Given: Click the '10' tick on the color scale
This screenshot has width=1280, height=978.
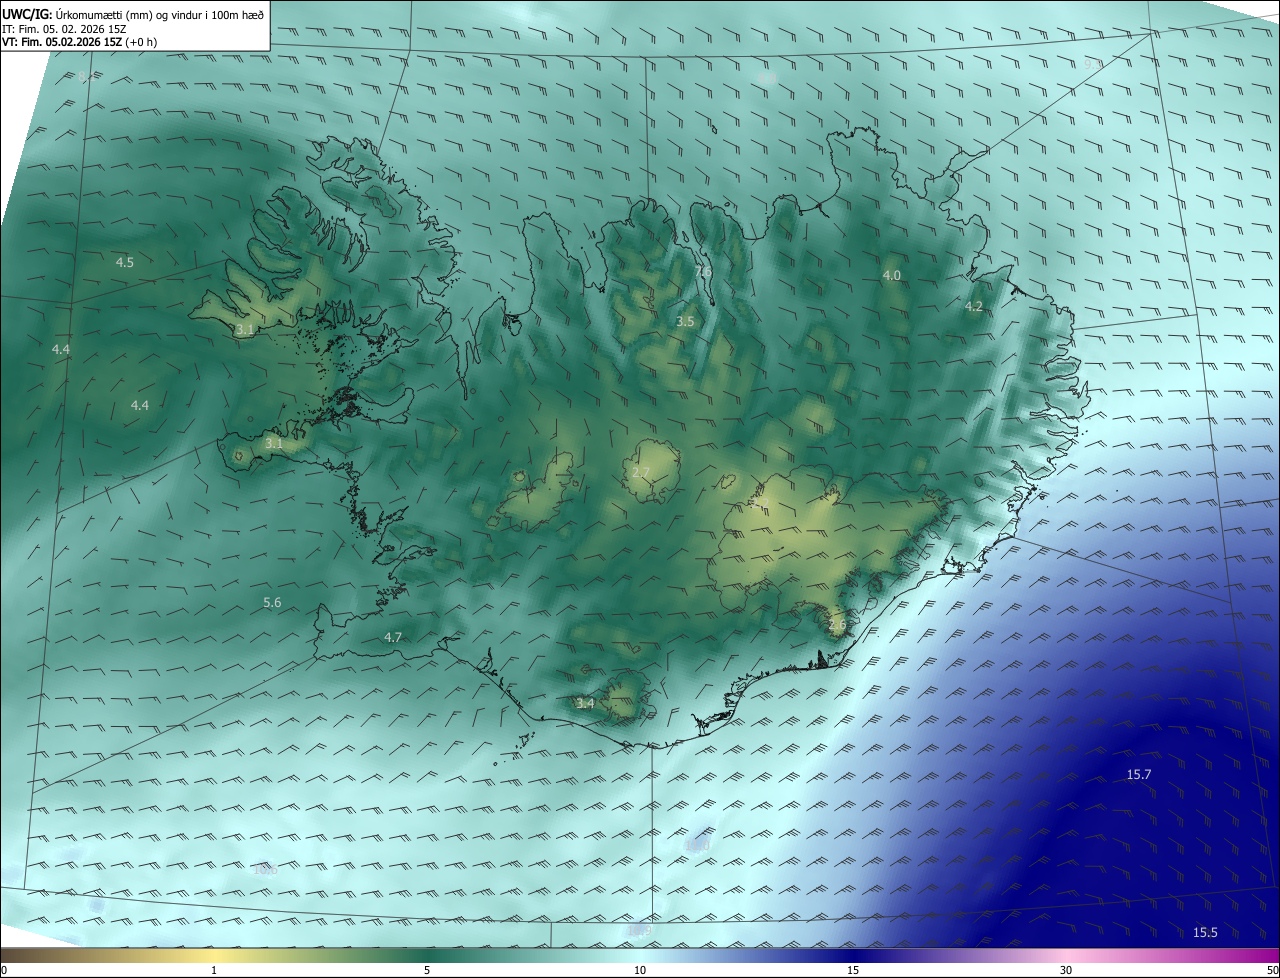Looking at the screenshot, I should pyautogui.click(x=640, y=970).
